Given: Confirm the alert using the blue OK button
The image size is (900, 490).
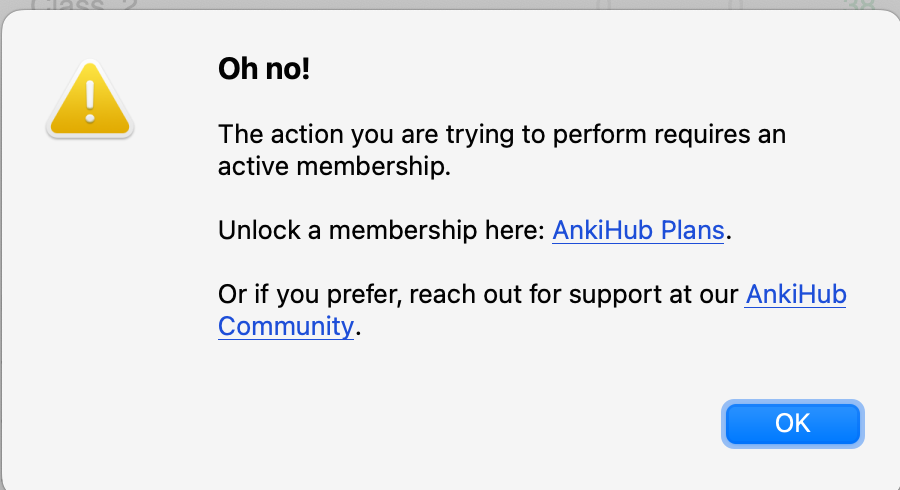Looking at the screenshot, I should pyautogui.click(x=793, y=423).
